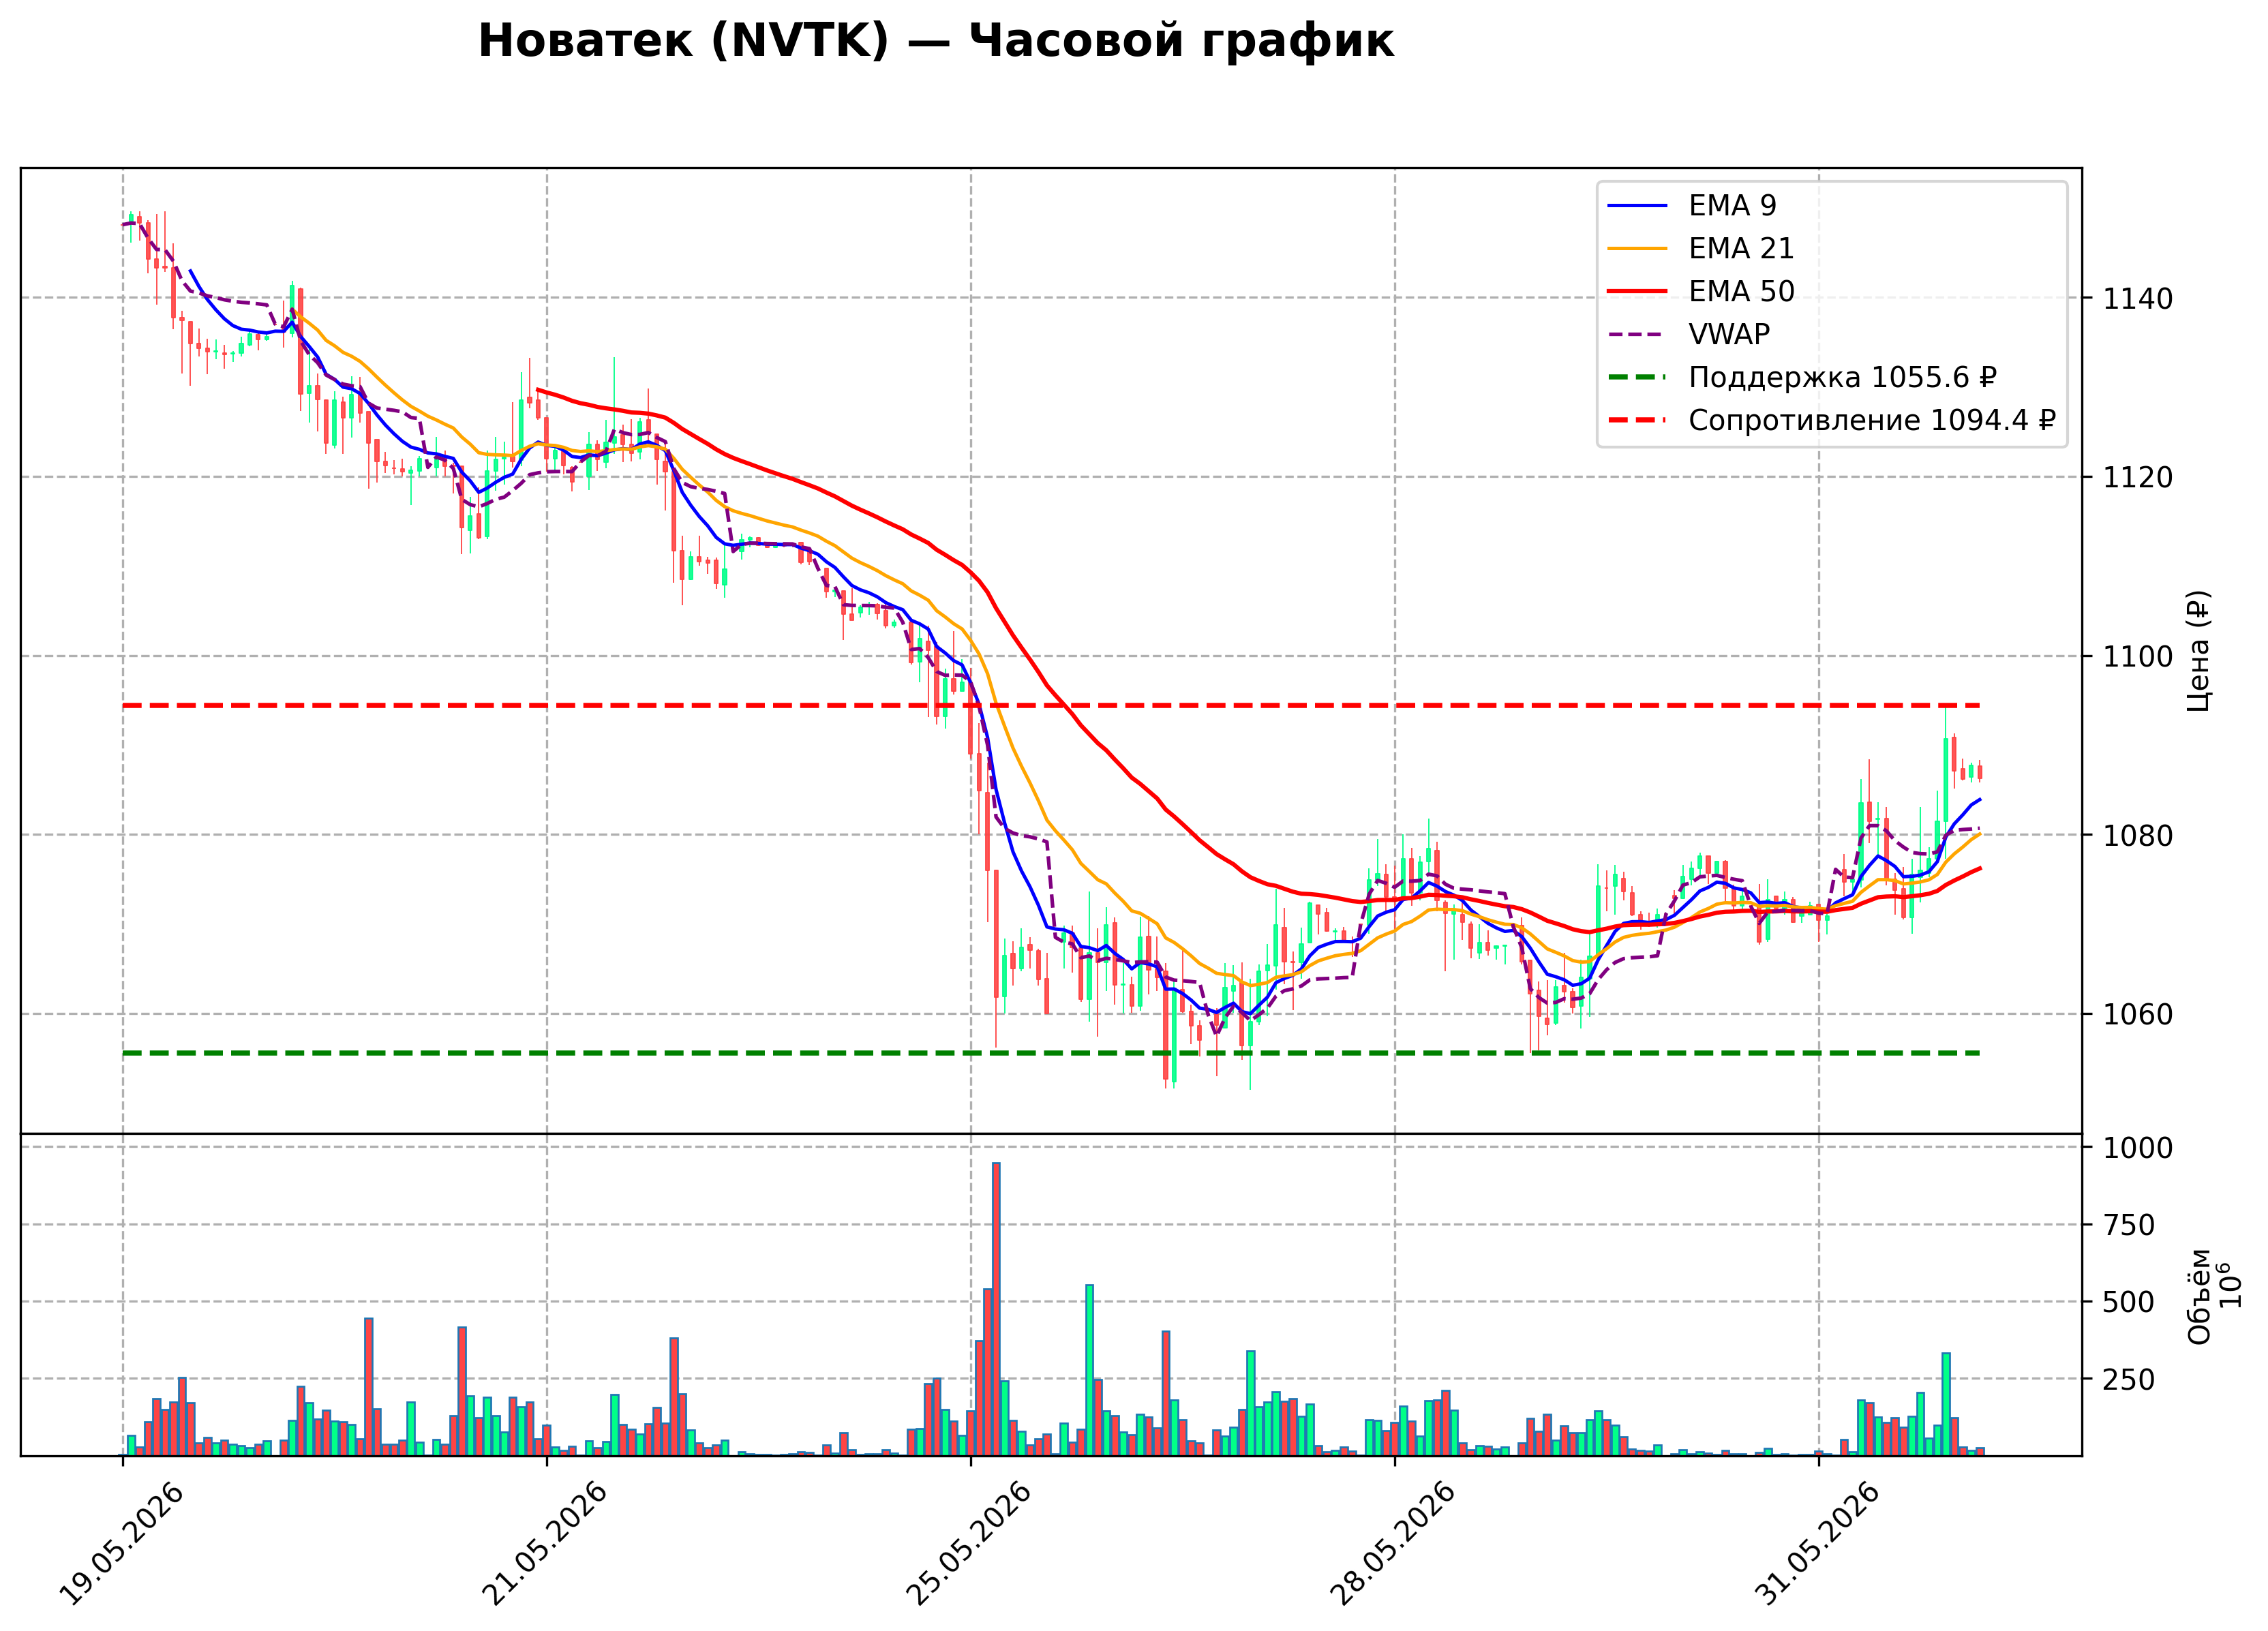Image resolution: width=2268 pixels, height=1631 pixels.
Task: Click the 1060 price axis label
Action: click(2137, 1014)
